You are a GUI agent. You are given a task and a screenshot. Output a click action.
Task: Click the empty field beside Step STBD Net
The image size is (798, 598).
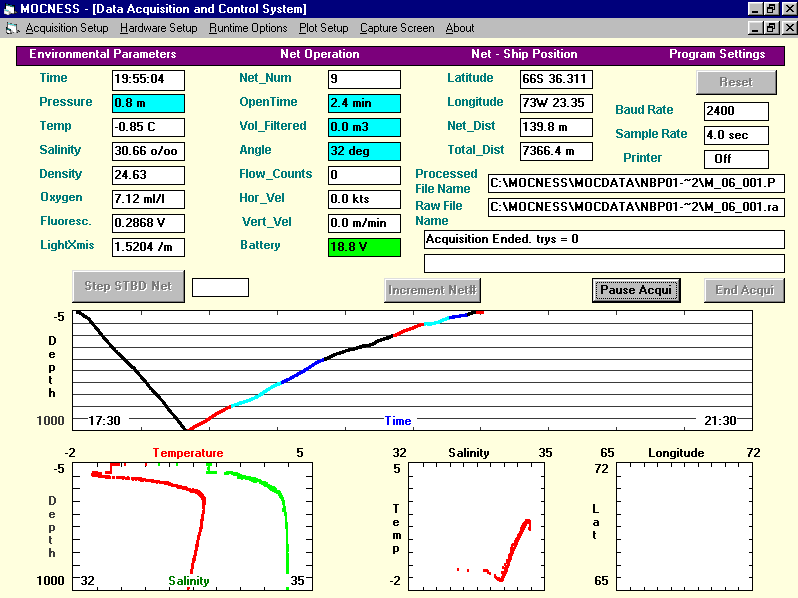pyautogui.click(x=220, y=288)
